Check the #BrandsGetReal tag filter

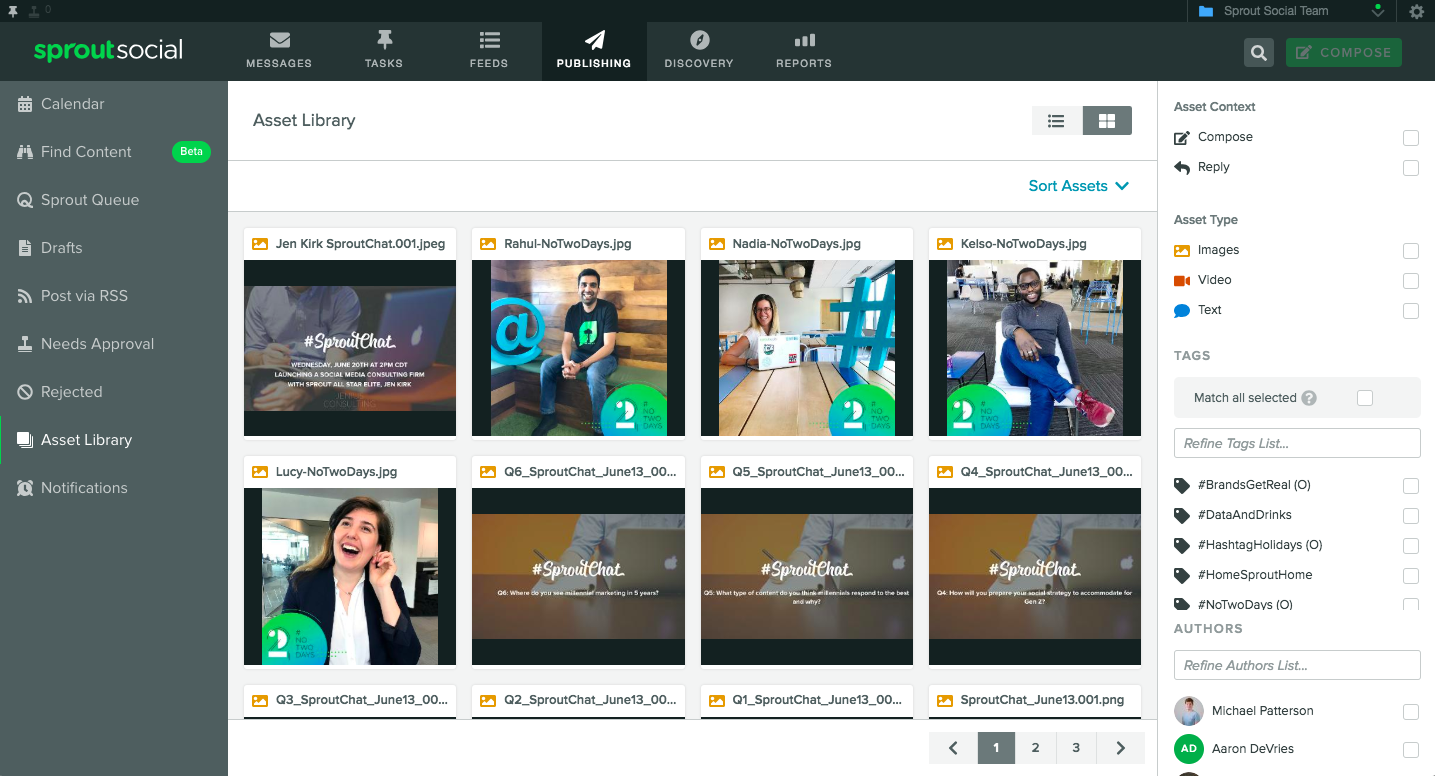tap(1411, 486)
